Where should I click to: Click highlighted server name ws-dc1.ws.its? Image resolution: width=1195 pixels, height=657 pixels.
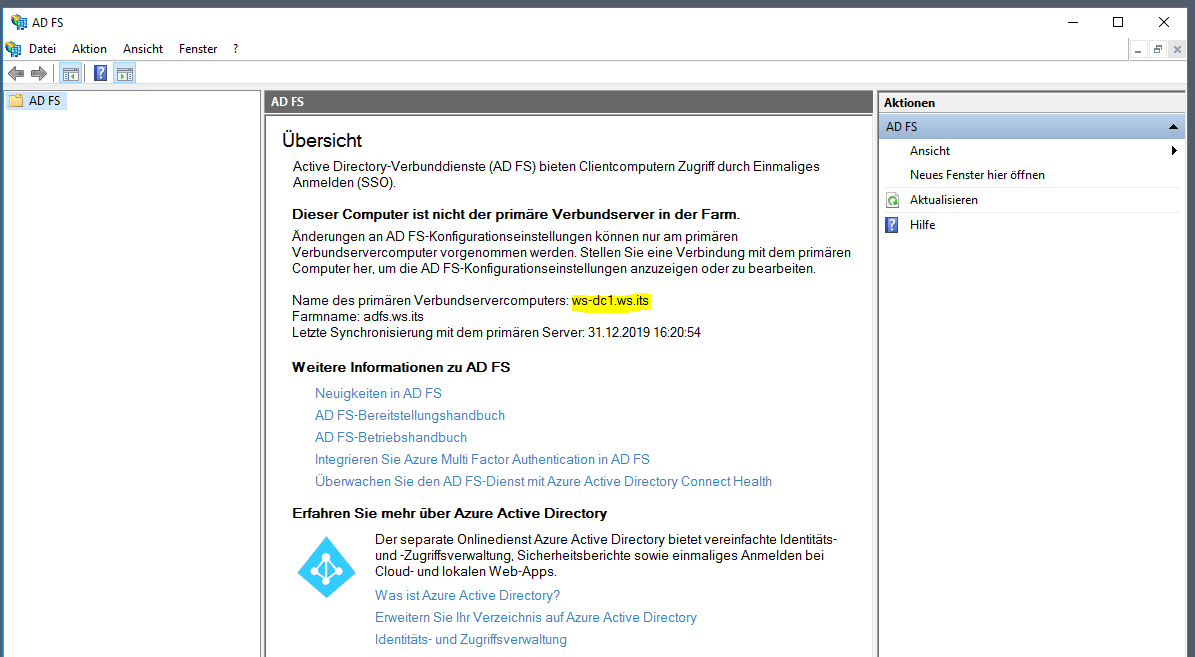(610, 300)
